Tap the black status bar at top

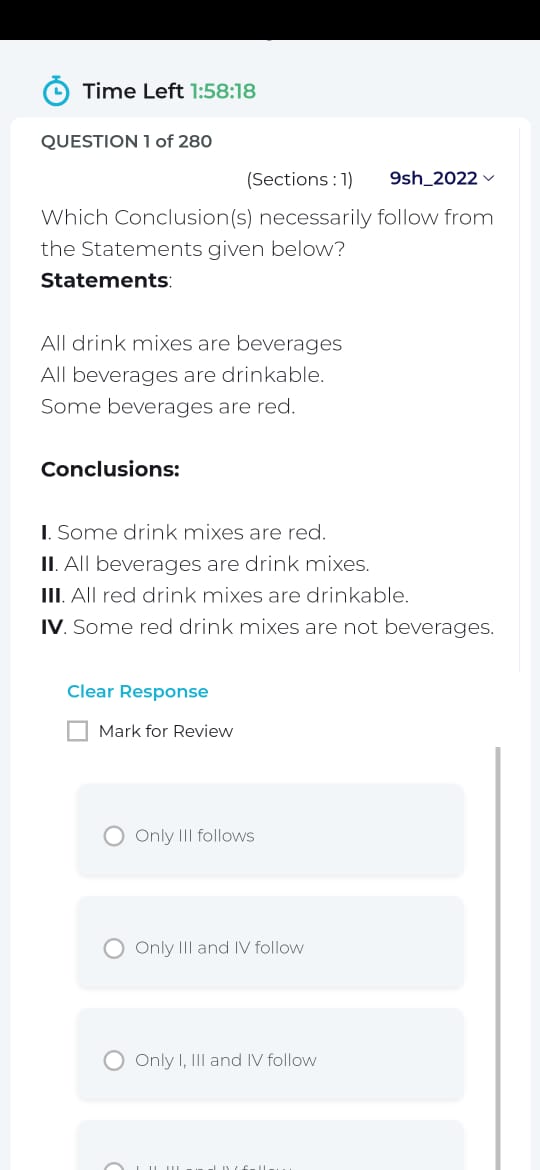tap(270, 19)
